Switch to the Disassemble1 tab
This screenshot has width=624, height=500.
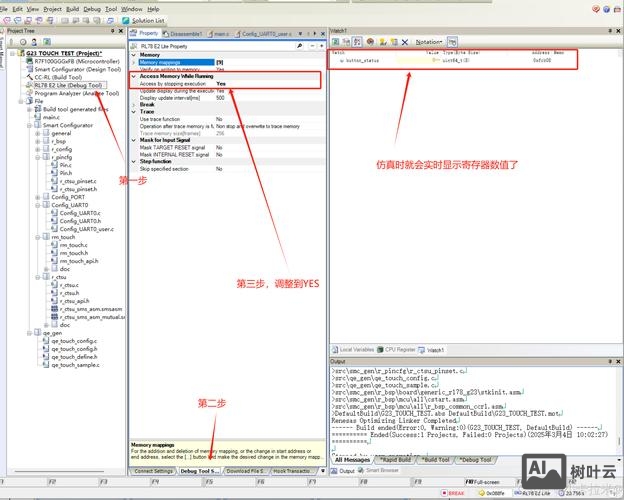[x=185, y=33]
